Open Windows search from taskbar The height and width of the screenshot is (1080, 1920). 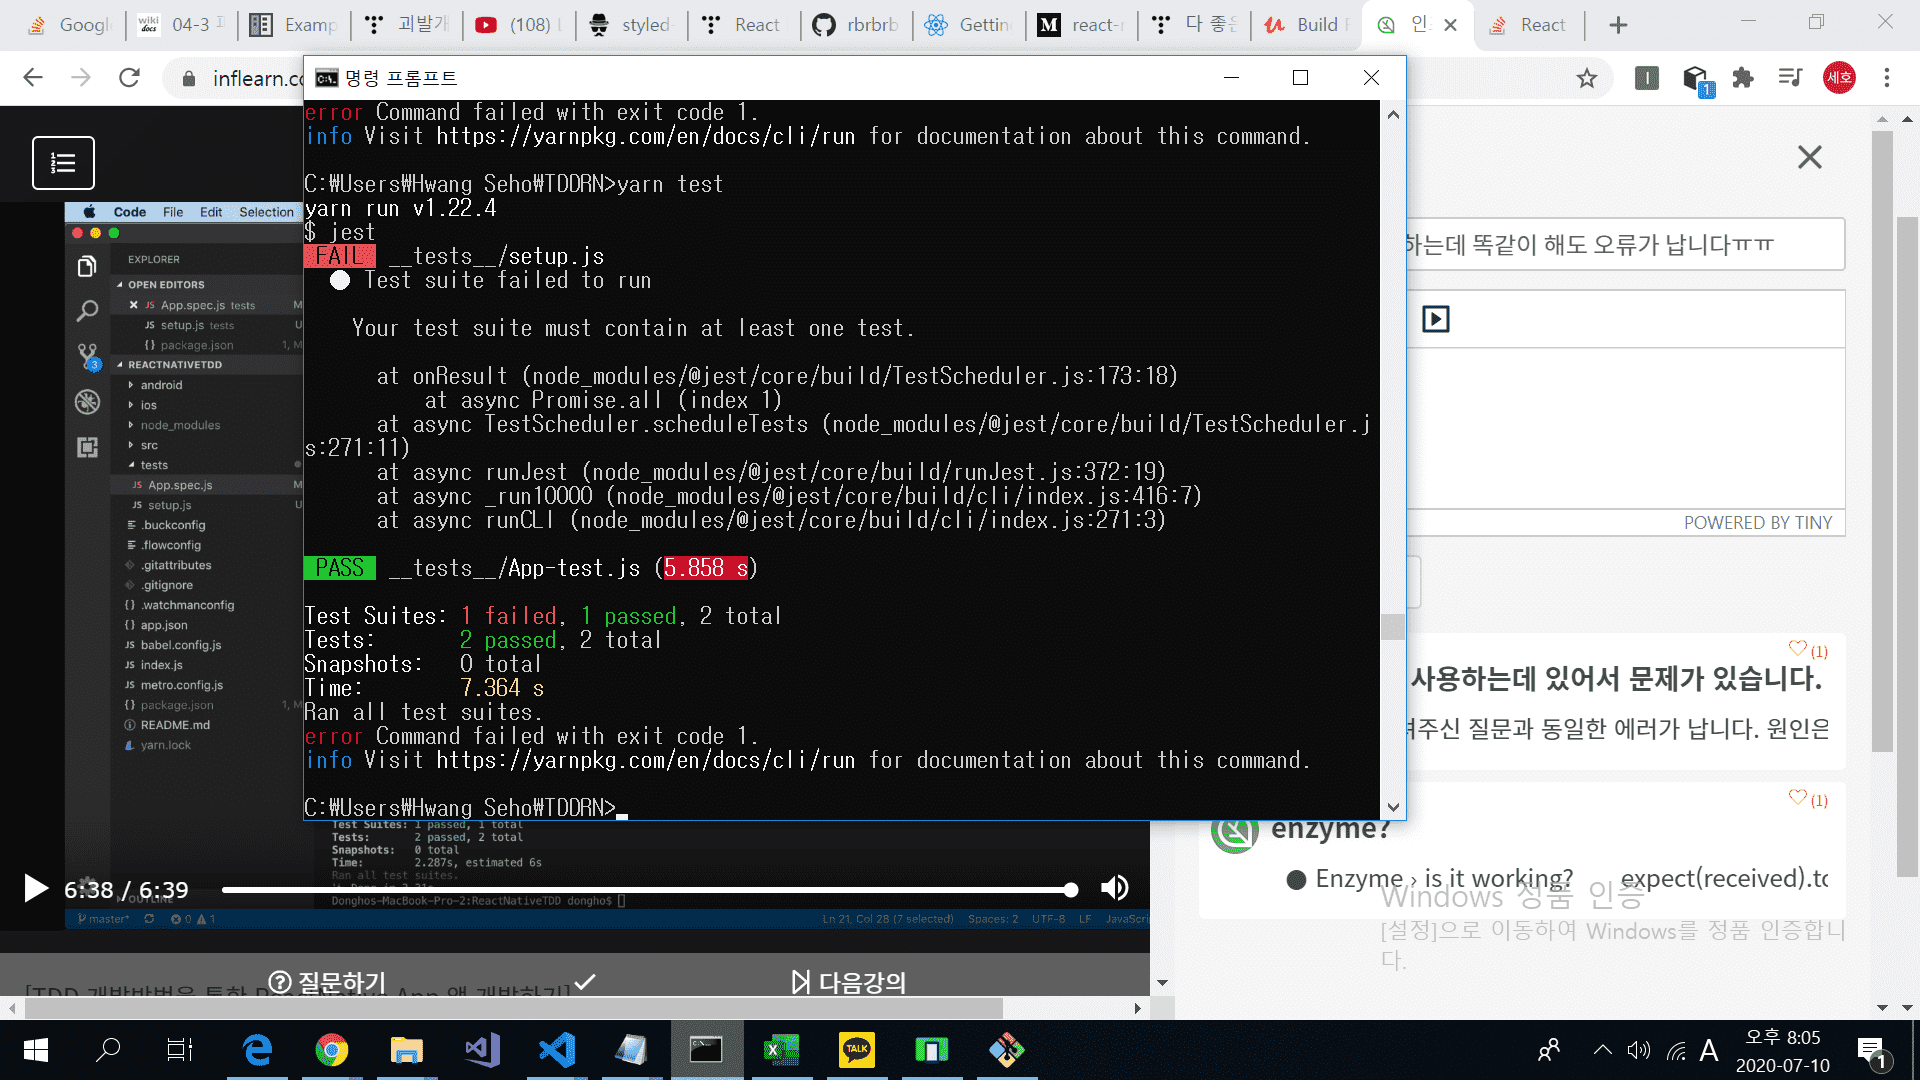pos(108,1050)
